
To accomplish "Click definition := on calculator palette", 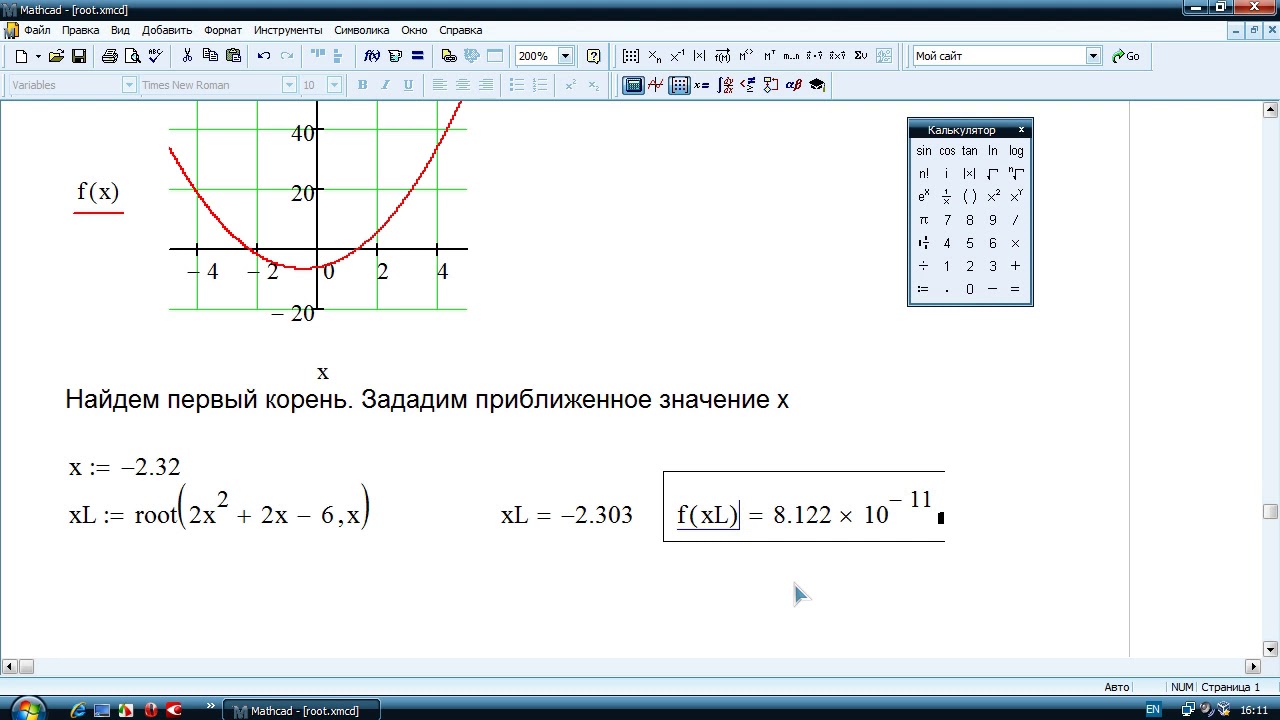I will [x=924, y=289].
